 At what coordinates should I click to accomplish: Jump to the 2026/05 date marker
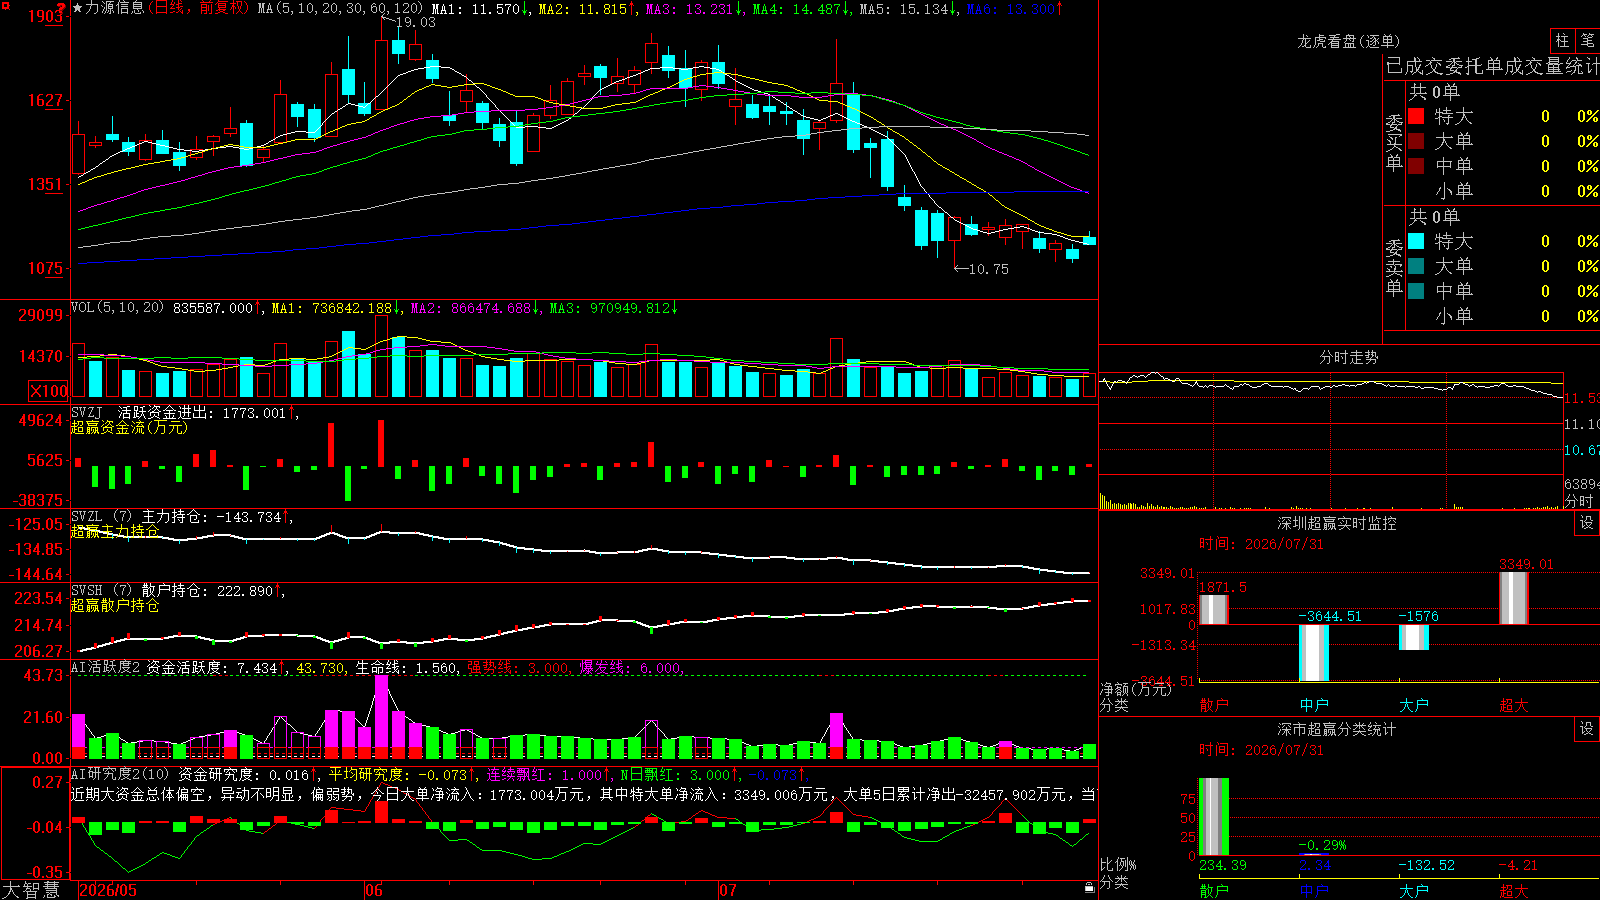pyautogui.click(x=108, y=890)
